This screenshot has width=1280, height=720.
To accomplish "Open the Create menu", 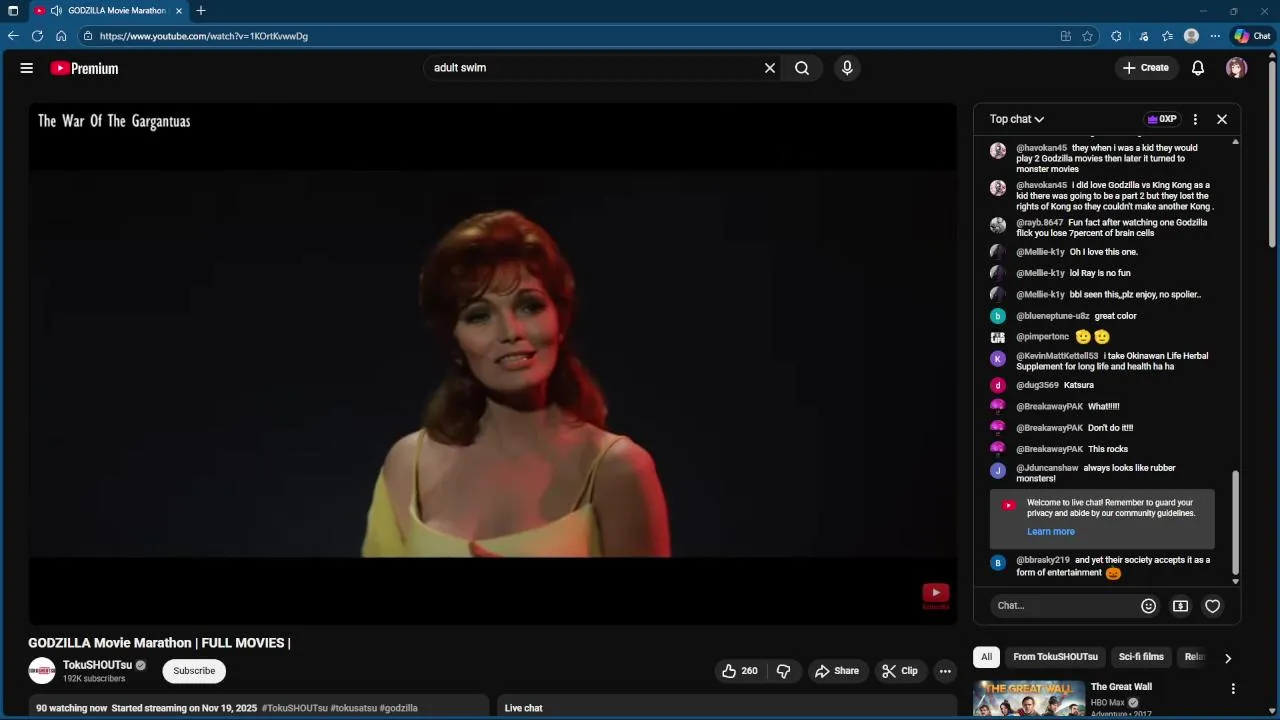I will pos(1146,68).
